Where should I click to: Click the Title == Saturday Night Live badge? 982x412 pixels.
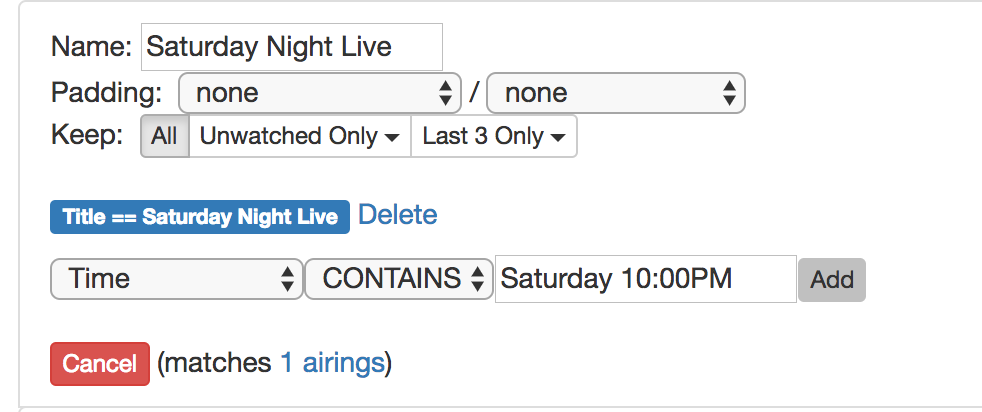pyautogui.click(x=200, y=217)
